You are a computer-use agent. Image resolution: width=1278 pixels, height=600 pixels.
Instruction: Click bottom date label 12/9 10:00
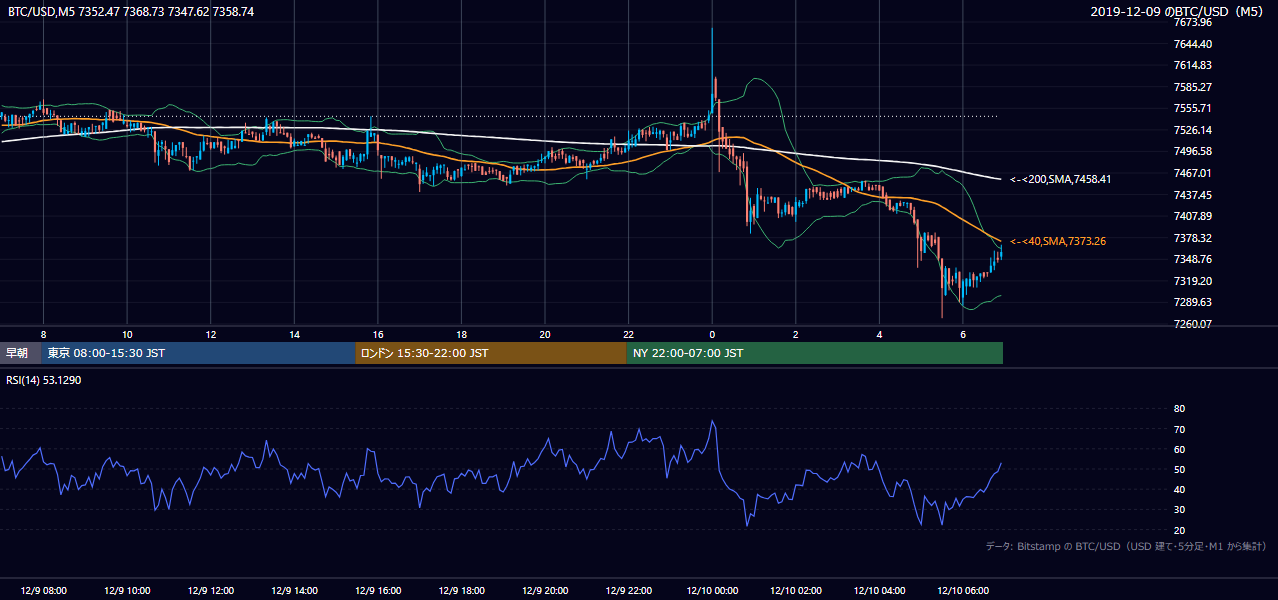tap(127, 591)
